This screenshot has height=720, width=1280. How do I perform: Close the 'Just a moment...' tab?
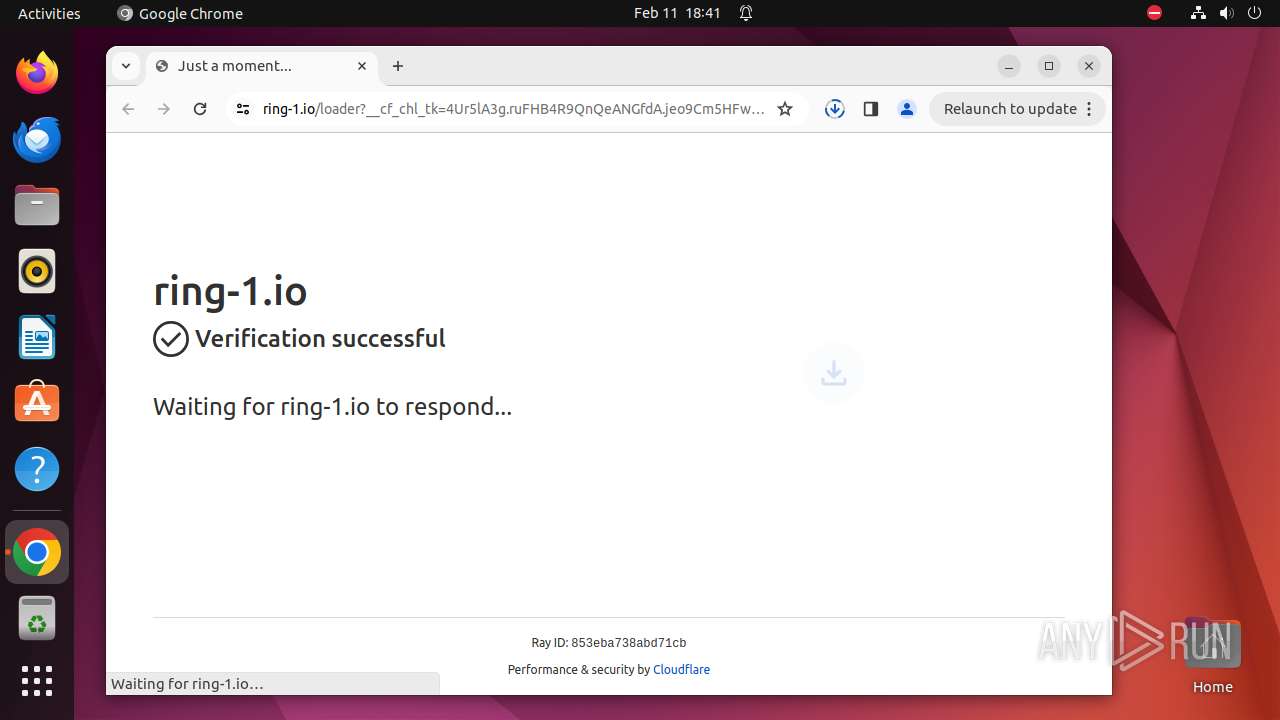(362, 66)
